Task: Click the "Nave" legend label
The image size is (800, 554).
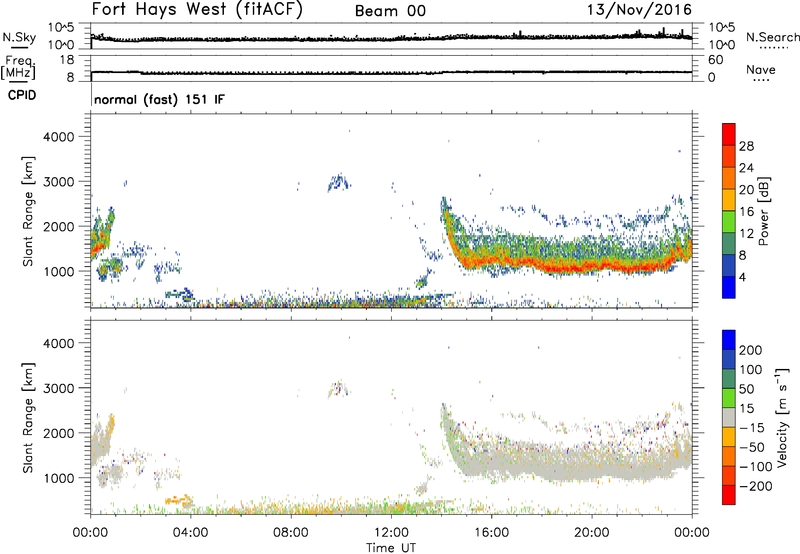Action: click(x=760, y=69)
